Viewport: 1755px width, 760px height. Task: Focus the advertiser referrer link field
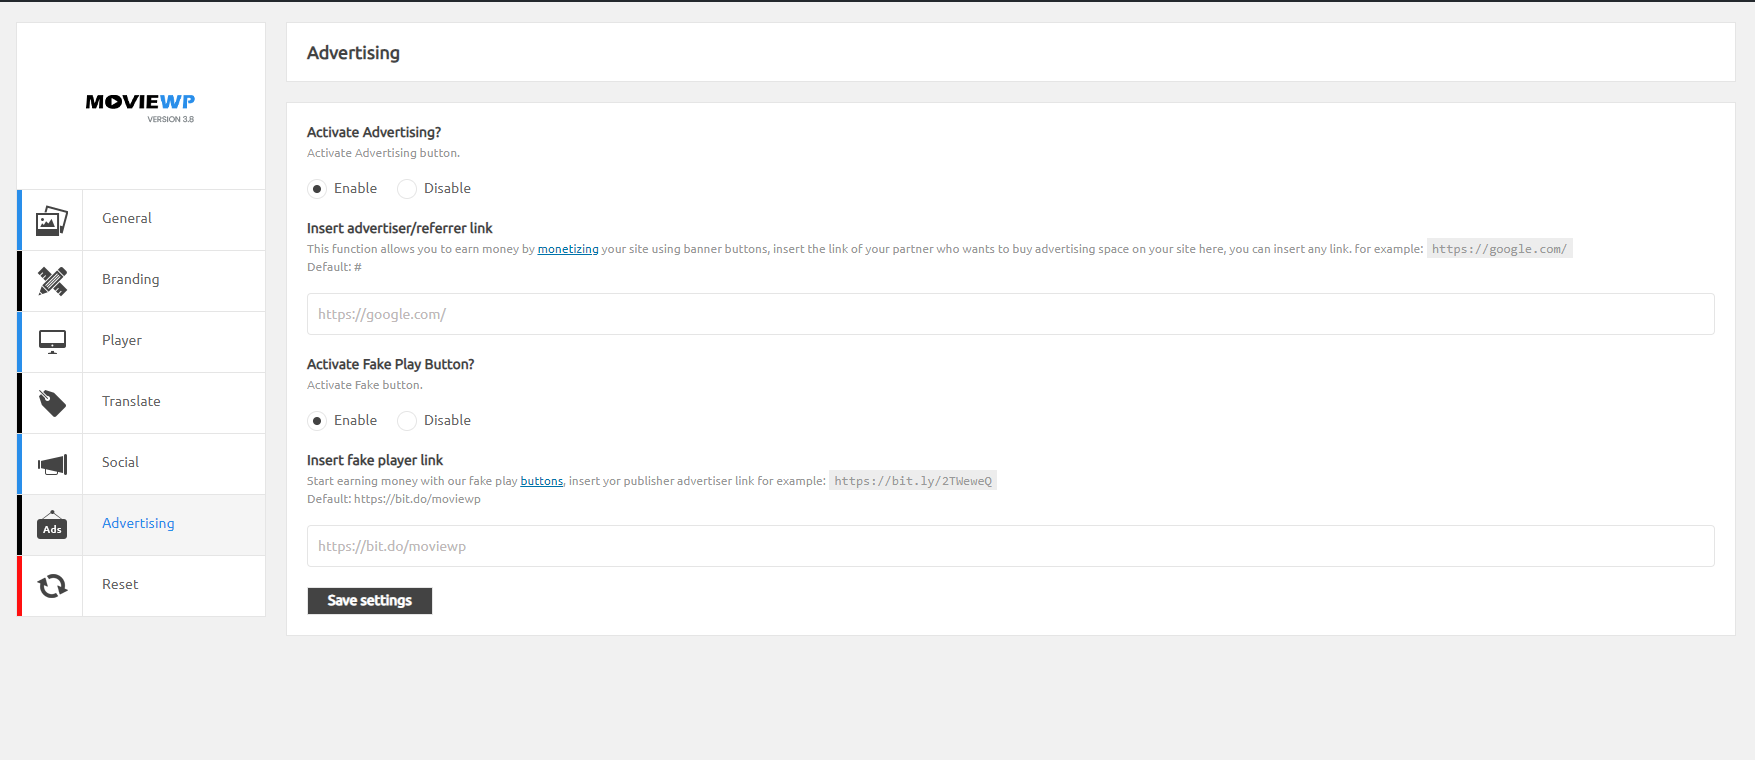1010,314
